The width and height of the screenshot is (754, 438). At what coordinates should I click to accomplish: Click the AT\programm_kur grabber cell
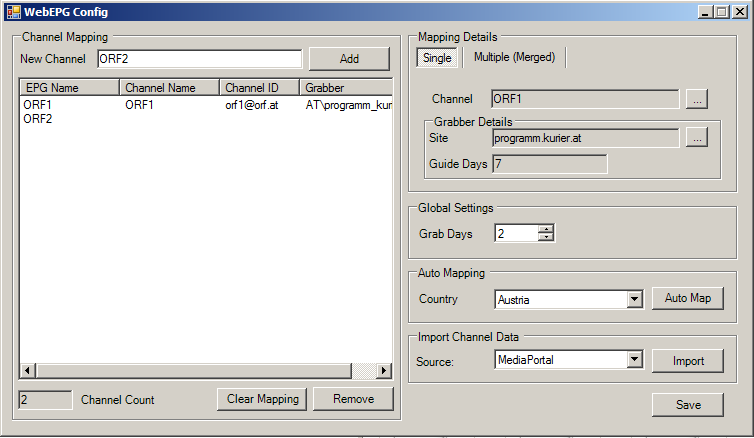[x=349, y=105]
